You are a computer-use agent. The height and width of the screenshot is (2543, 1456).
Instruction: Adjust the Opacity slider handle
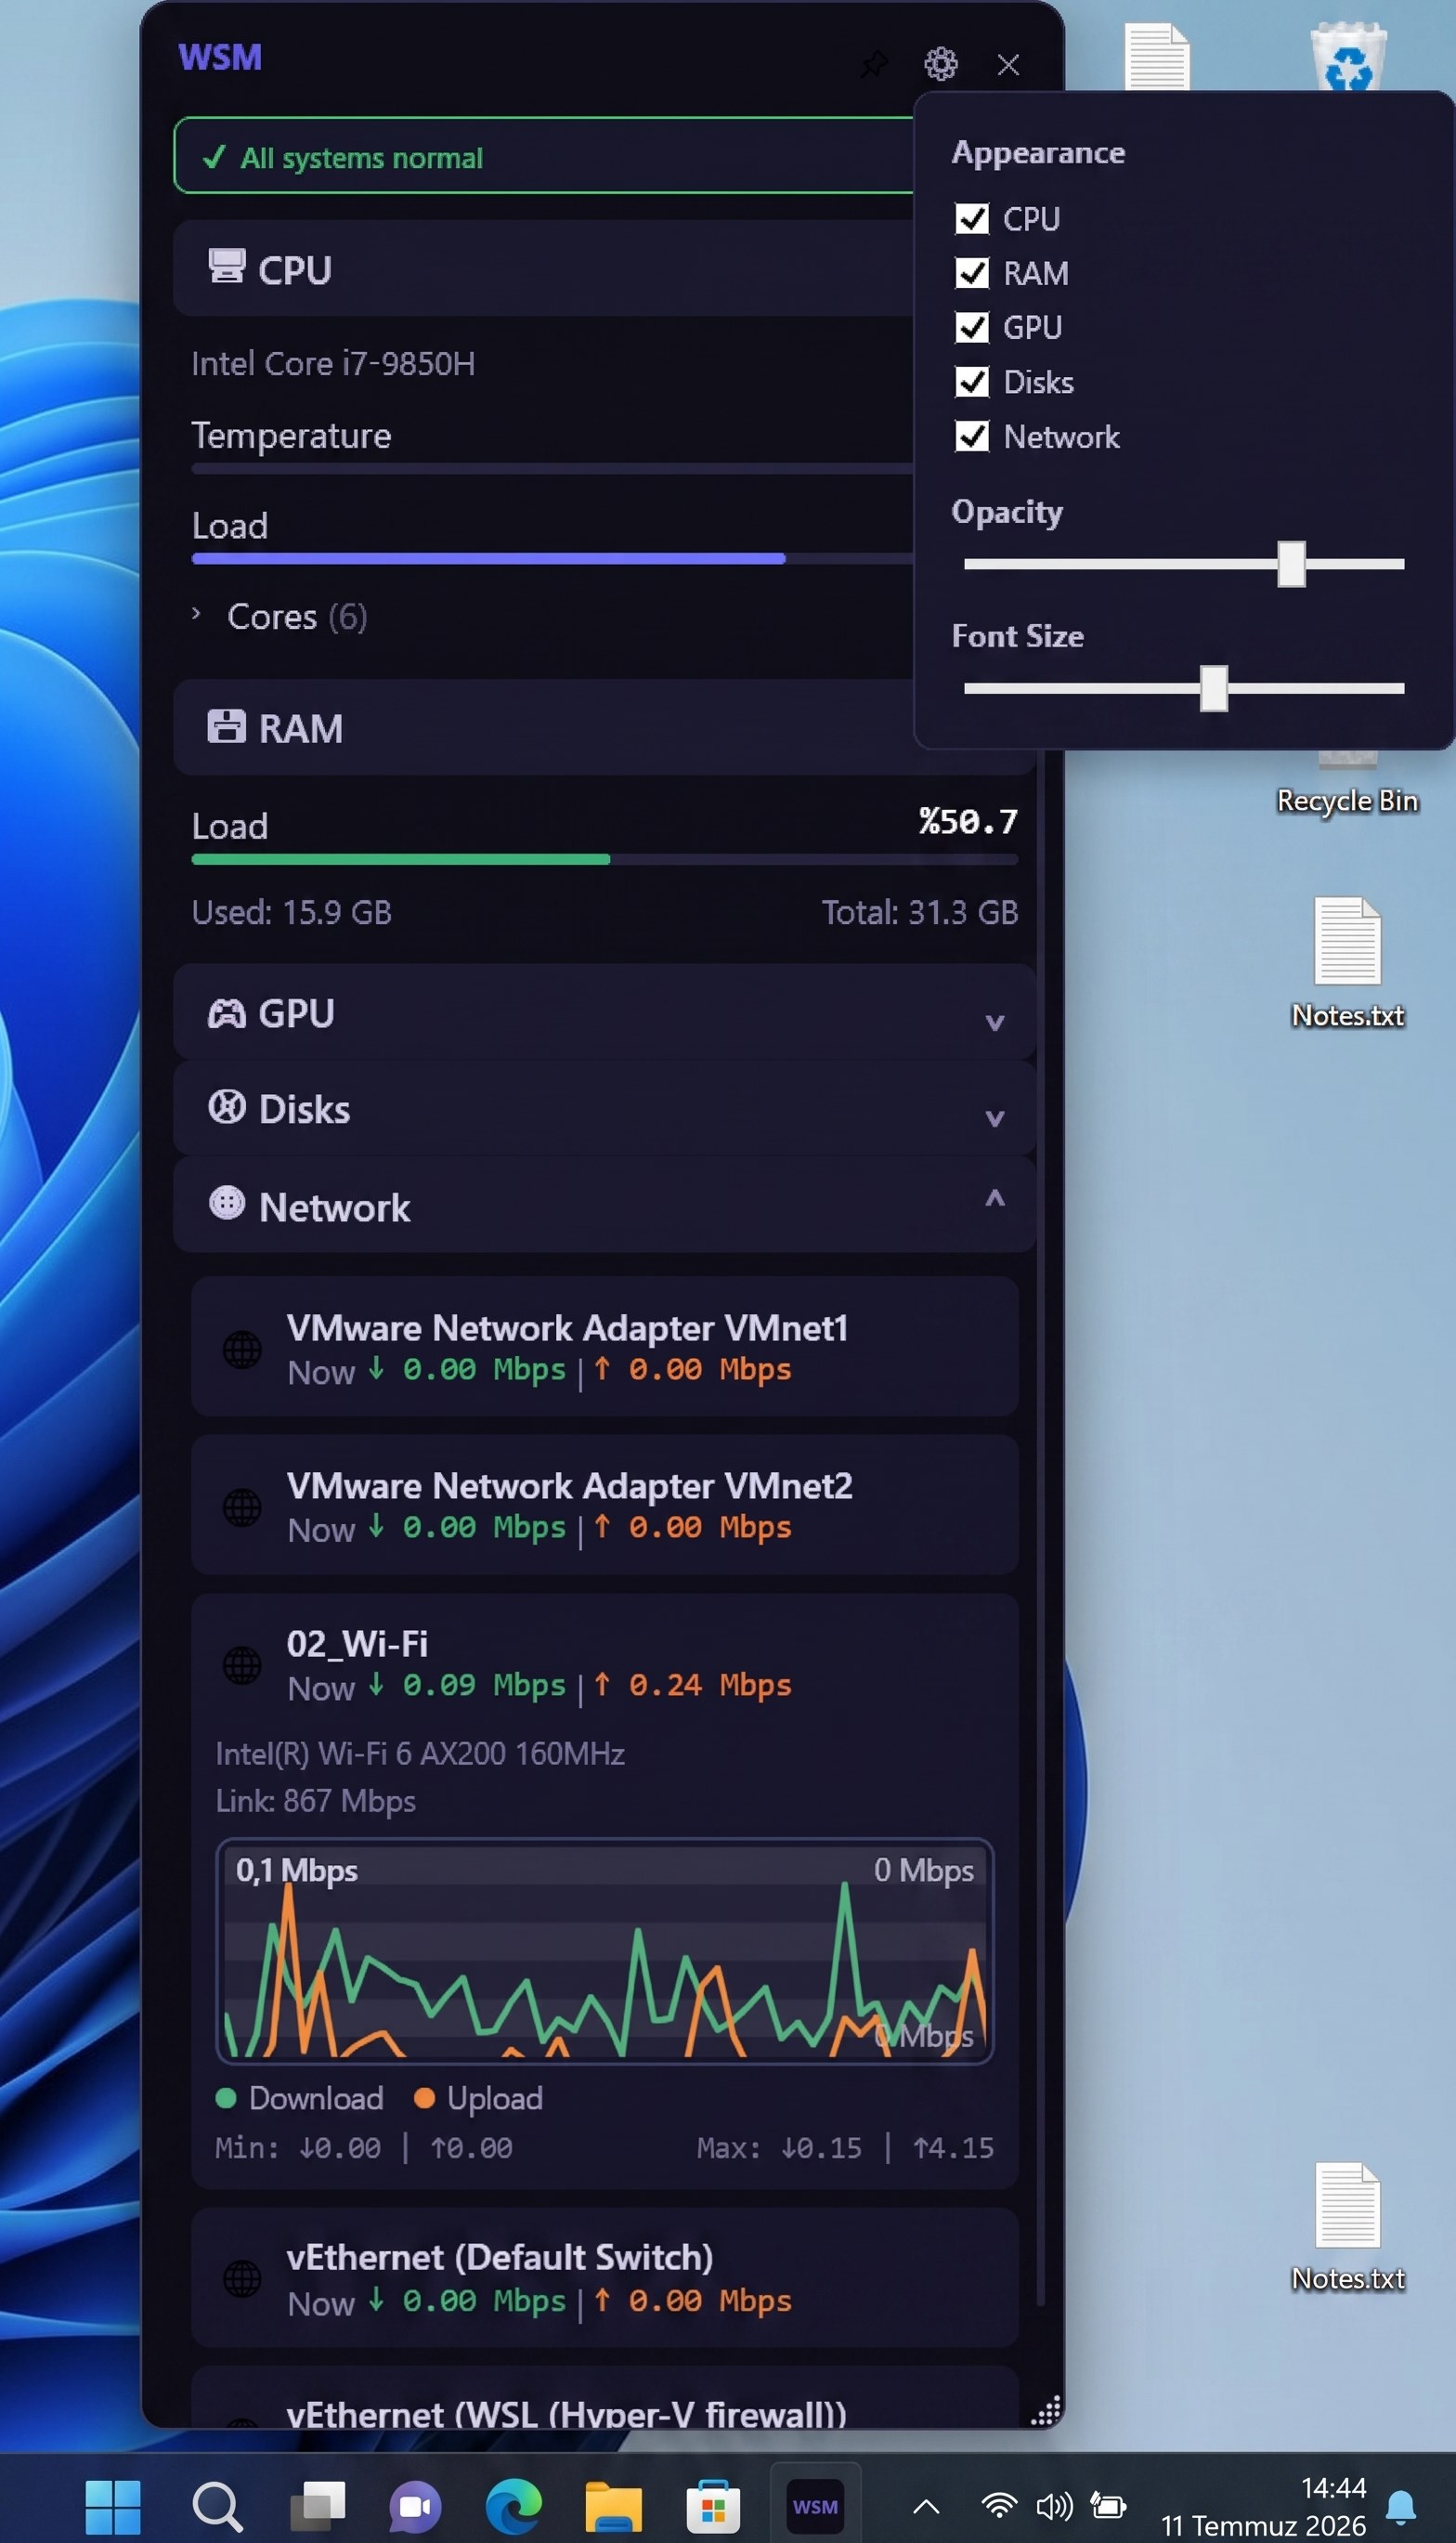(x=1291, y=564)
